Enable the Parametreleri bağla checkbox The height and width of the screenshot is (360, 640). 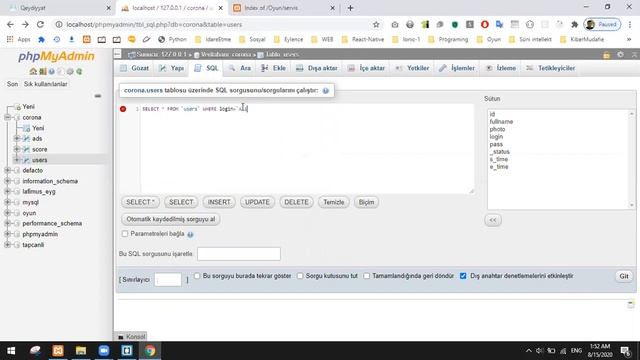(x=125, y=234)
